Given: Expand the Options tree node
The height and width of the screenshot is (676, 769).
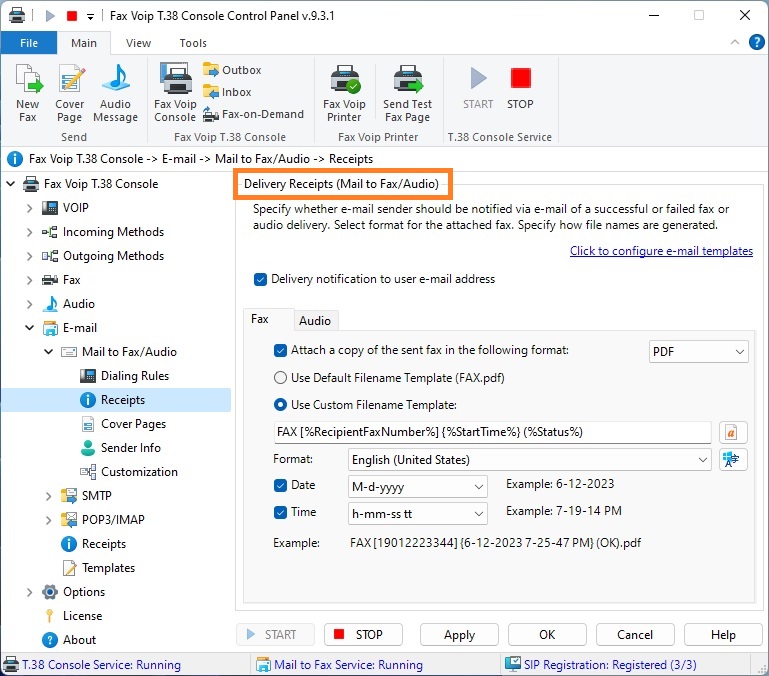Looking at the screenshot, I should [29, 592].
